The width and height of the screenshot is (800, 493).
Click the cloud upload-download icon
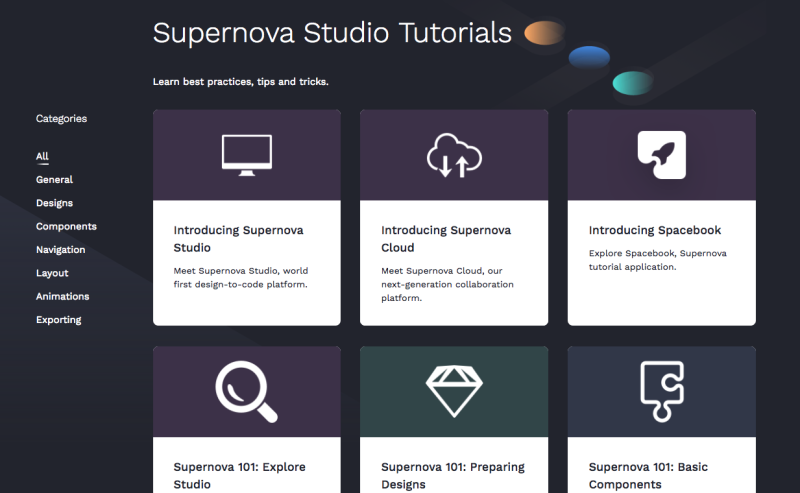(454, 155)
